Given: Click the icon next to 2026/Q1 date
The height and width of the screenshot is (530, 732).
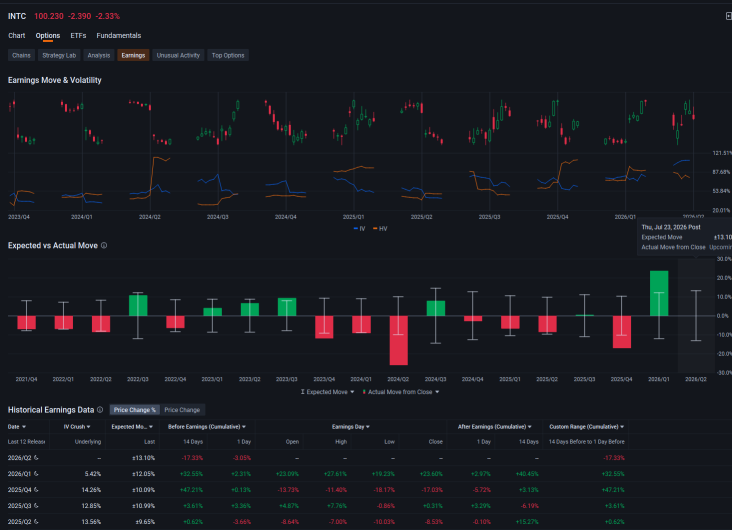Looking at the screenshot, I should (x=36, y=474).
